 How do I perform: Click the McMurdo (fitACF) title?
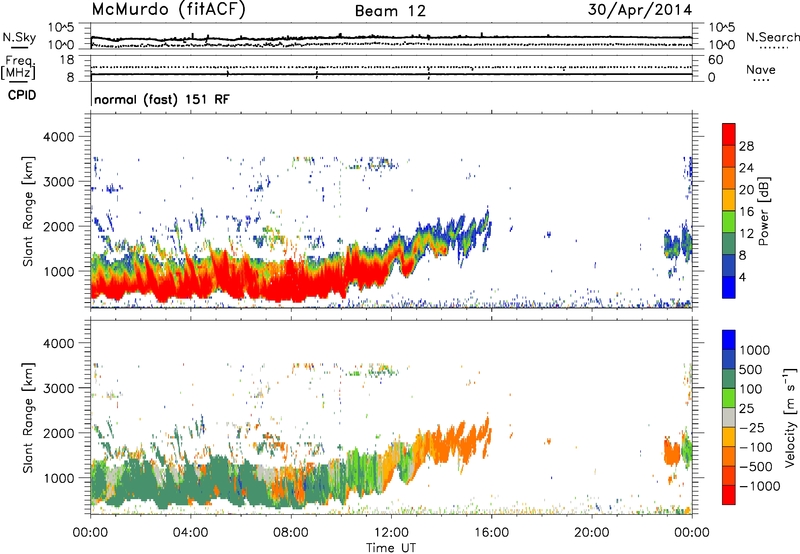coord(168,10)
